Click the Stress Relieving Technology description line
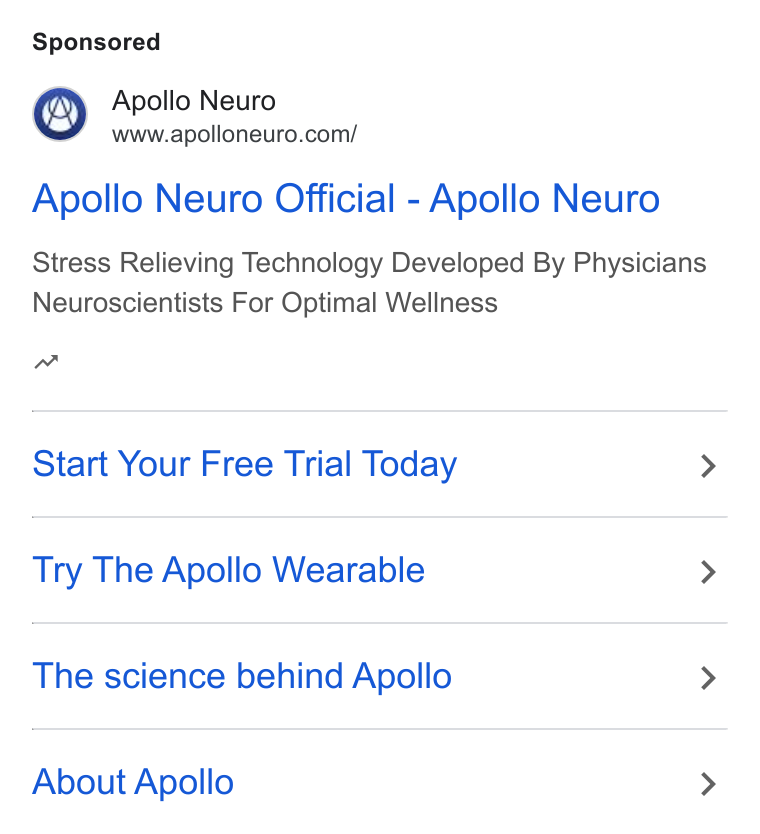Viewport: 760px width, 834px height. 369,263
